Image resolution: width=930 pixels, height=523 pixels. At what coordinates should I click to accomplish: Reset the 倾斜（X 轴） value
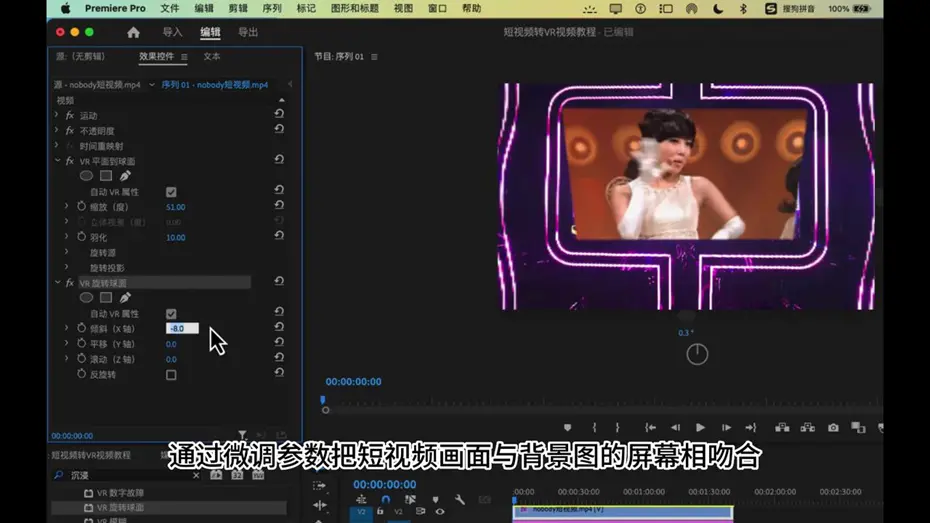click(x=279, y=326)
